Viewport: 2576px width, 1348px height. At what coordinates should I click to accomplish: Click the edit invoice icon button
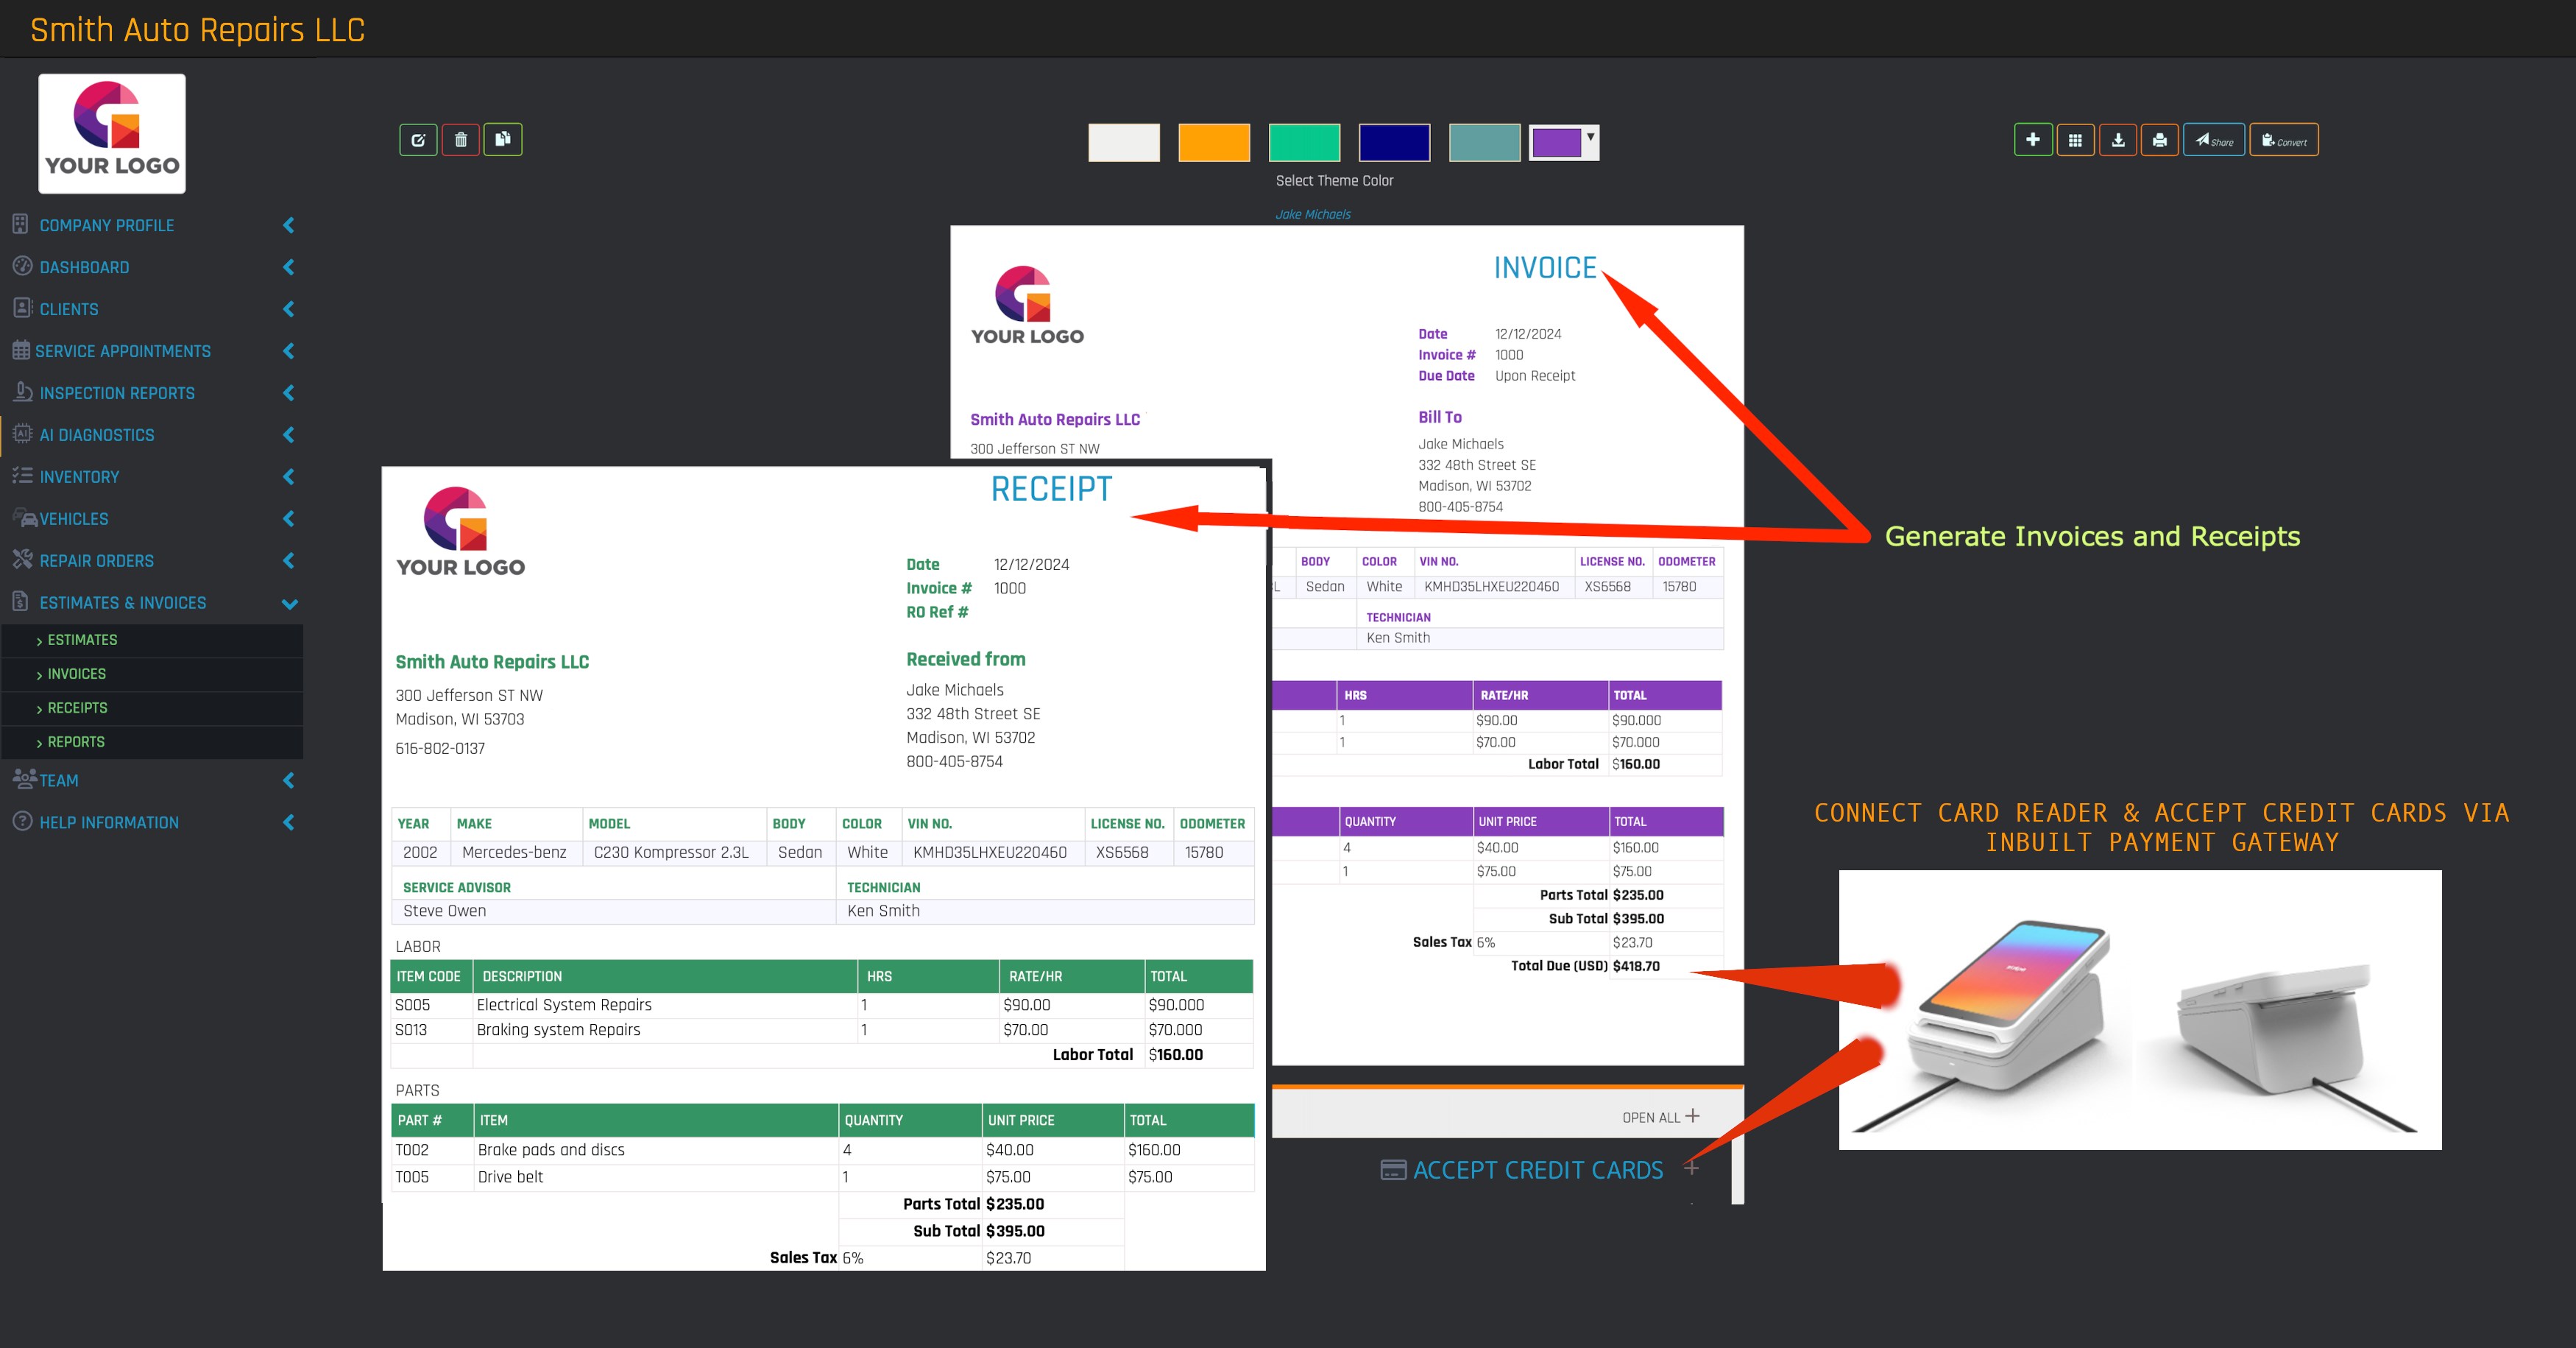tap(418, 140)
